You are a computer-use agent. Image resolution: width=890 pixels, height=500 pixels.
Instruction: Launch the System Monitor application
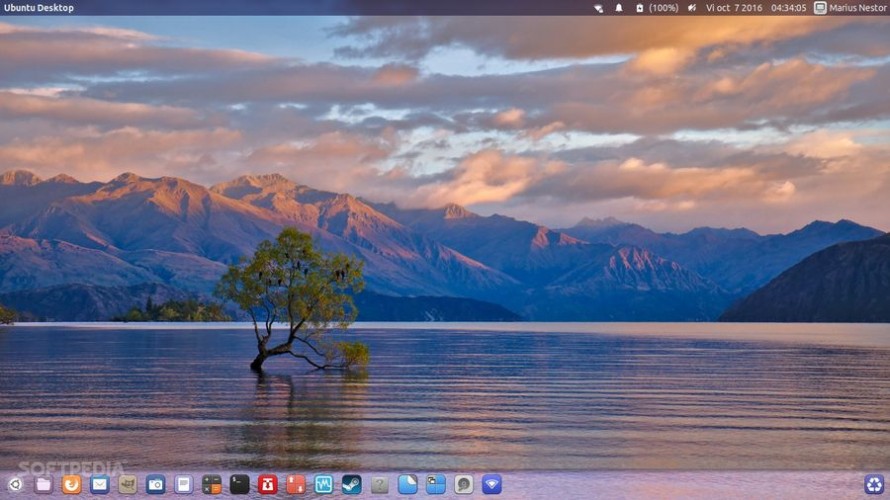(x=323, y=485)
